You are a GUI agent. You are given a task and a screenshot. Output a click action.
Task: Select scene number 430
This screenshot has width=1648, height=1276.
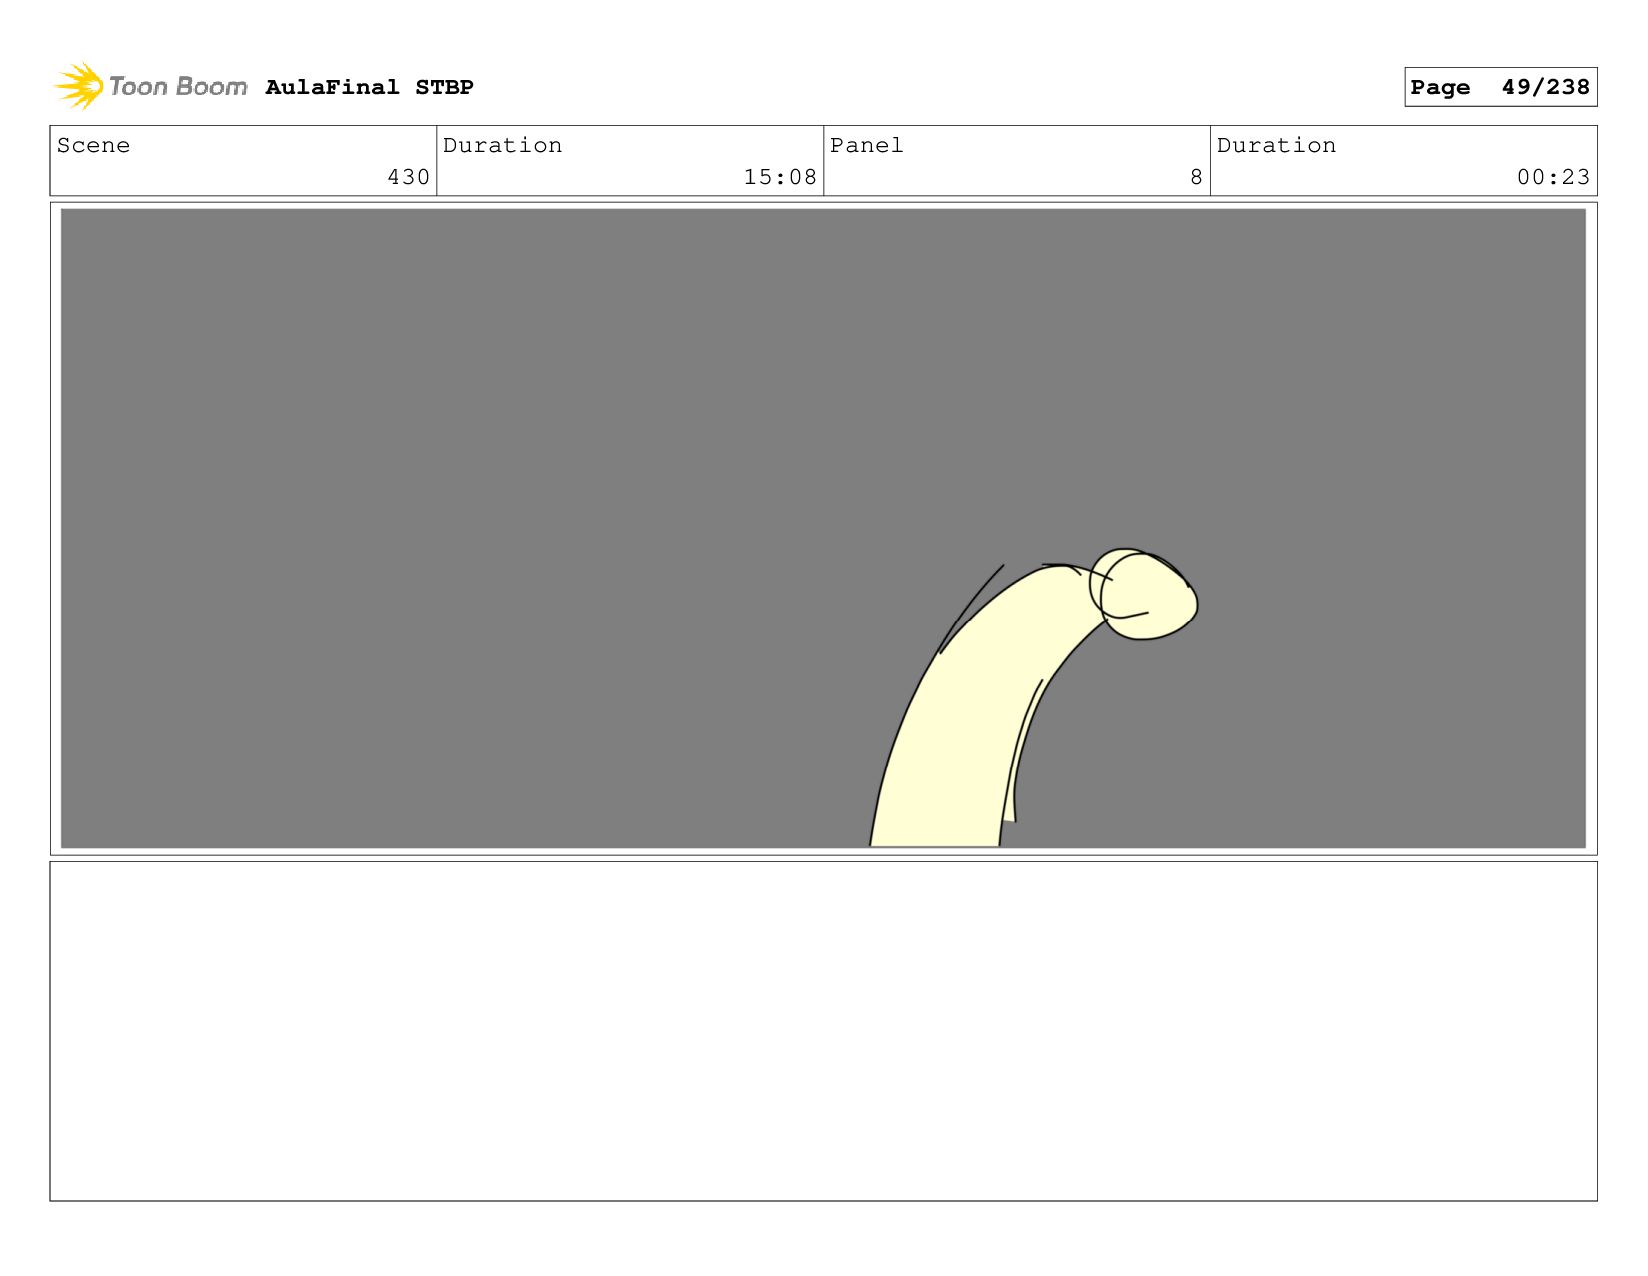tap(408, 177)
